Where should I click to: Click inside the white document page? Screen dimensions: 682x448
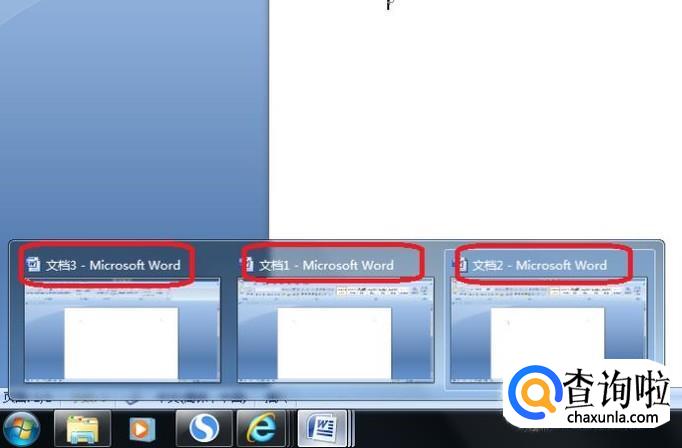[470, 120]
